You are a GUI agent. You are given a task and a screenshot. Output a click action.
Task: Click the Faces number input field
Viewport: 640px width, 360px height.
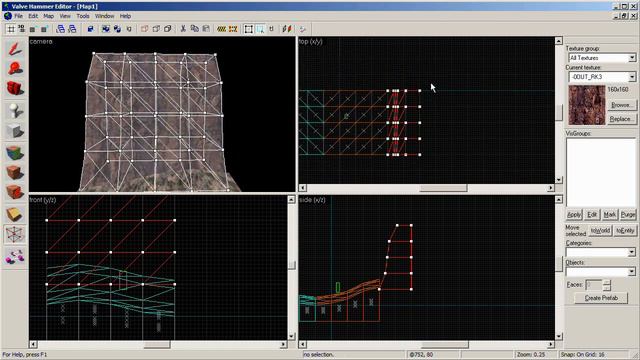[x=593, y=285]
